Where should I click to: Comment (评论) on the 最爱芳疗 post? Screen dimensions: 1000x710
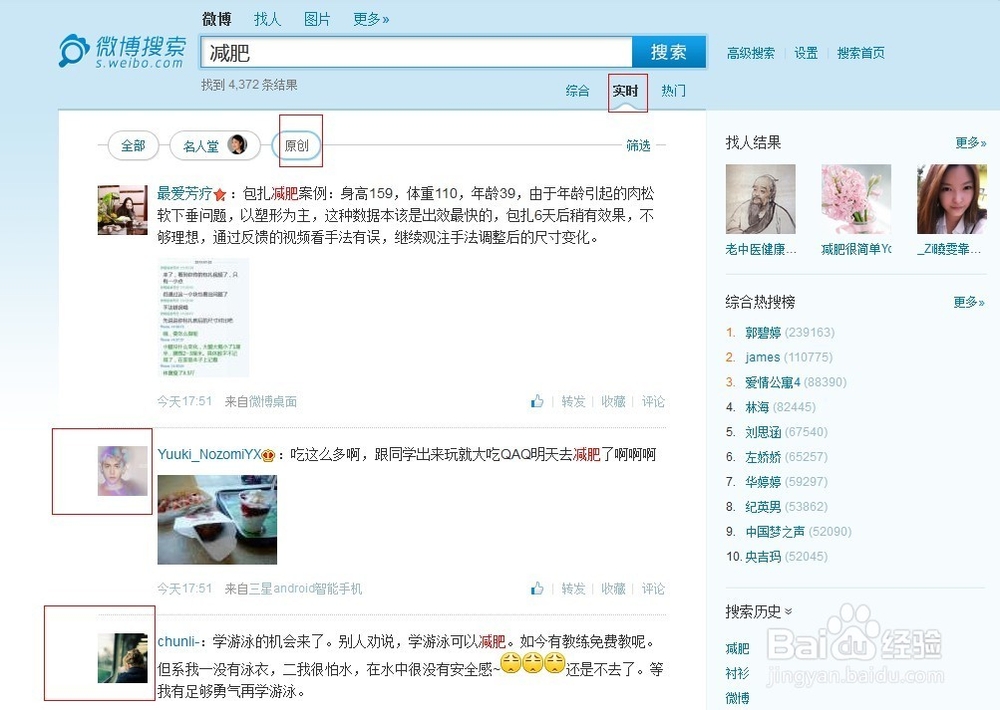(653, 401)
